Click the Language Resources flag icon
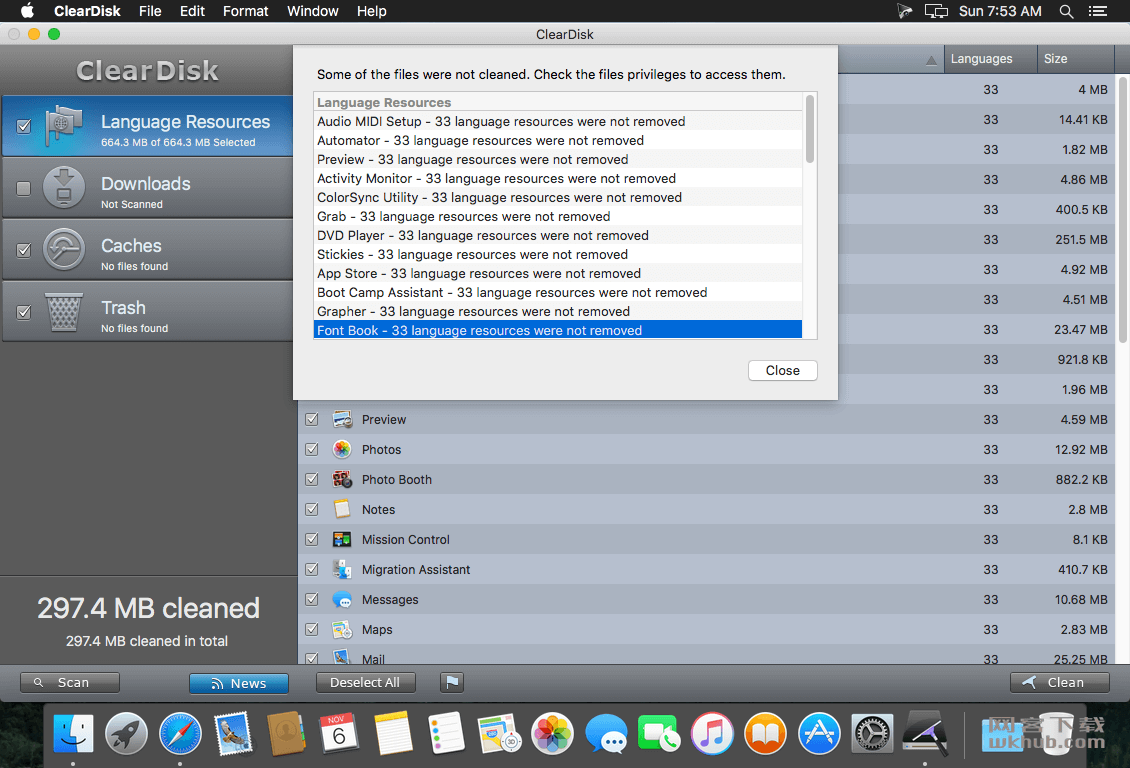Viewport: 1130px width, 768px height. point(63,126)
